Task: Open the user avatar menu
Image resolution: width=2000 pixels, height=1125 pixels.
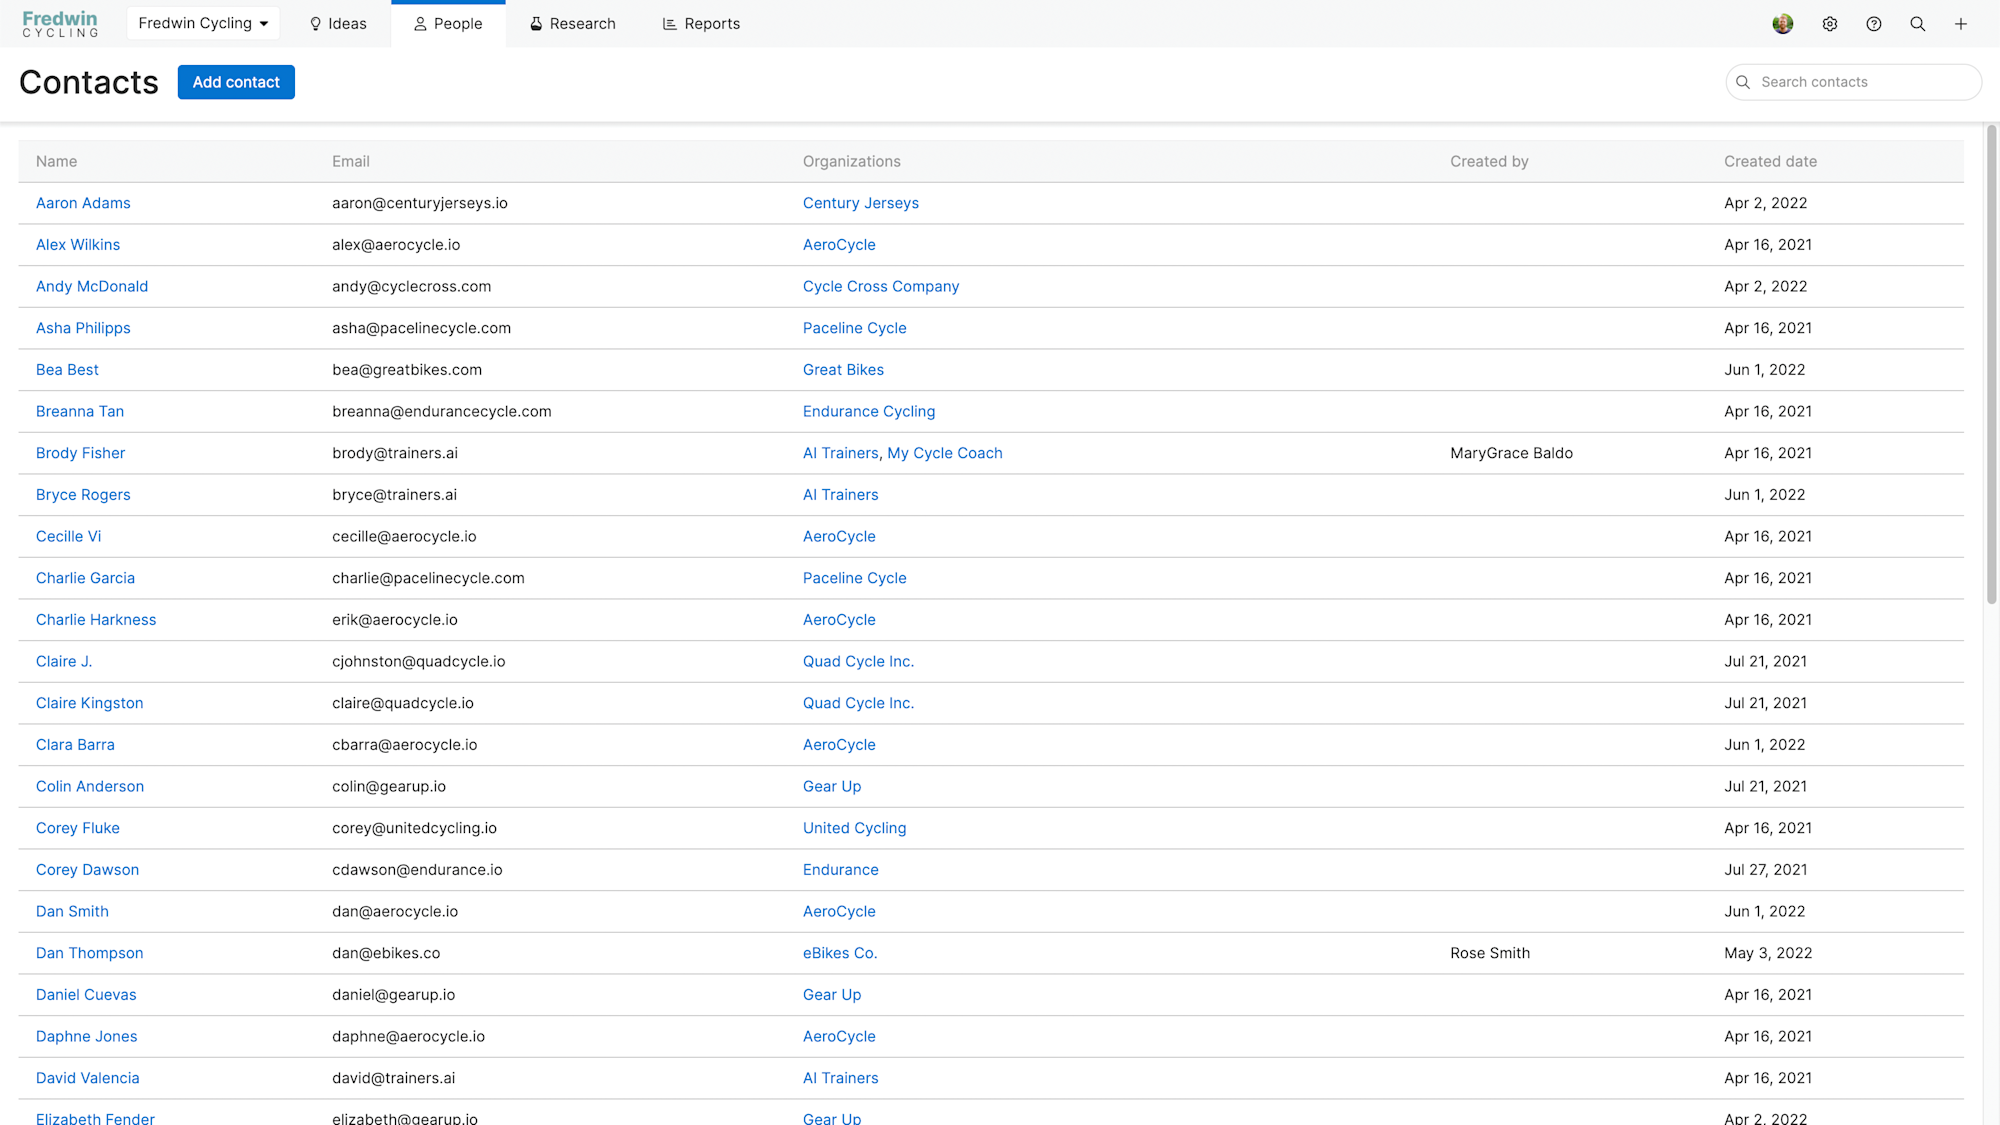Action: click(x=1782, y=24)
